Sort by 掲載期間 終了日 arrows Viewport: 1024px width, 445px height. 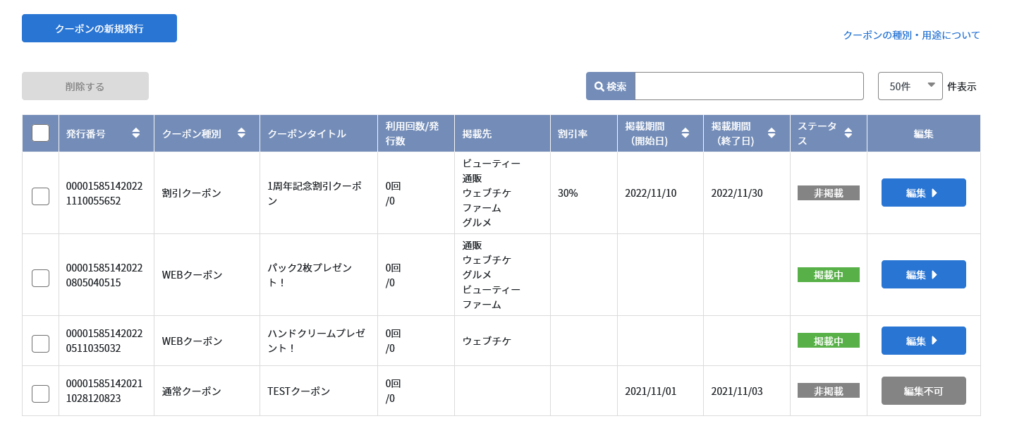[771, 133]
